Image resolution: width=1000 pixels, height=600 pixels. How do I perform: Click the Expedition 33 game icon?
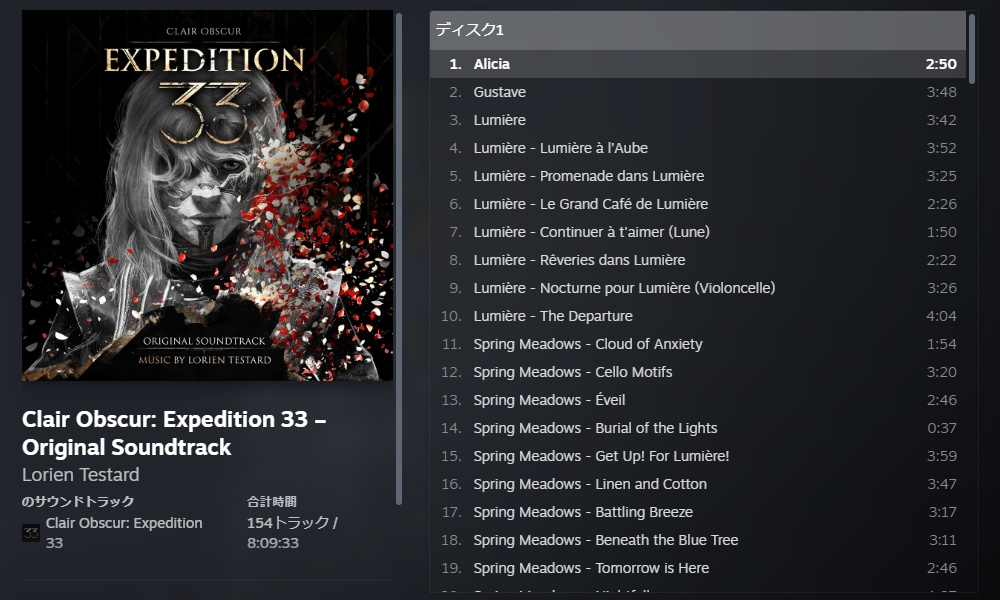coord(31,533)
